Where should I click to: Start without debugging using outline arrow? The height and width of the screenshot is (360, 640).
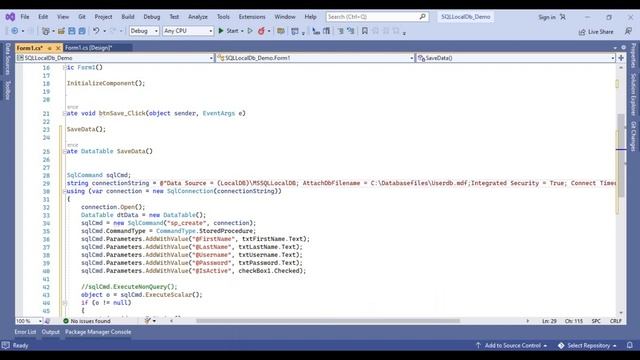[x=250, y=31]
